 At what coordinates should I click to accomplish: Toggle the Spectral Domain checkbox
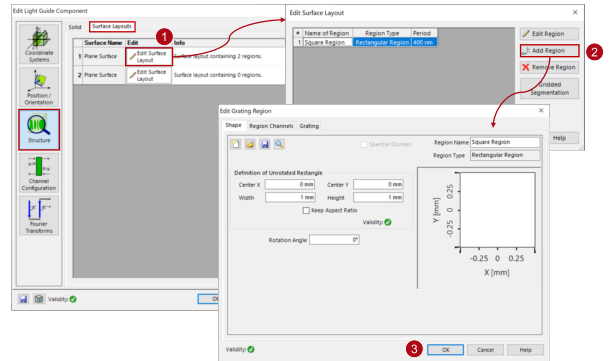(x=364, y=144)
